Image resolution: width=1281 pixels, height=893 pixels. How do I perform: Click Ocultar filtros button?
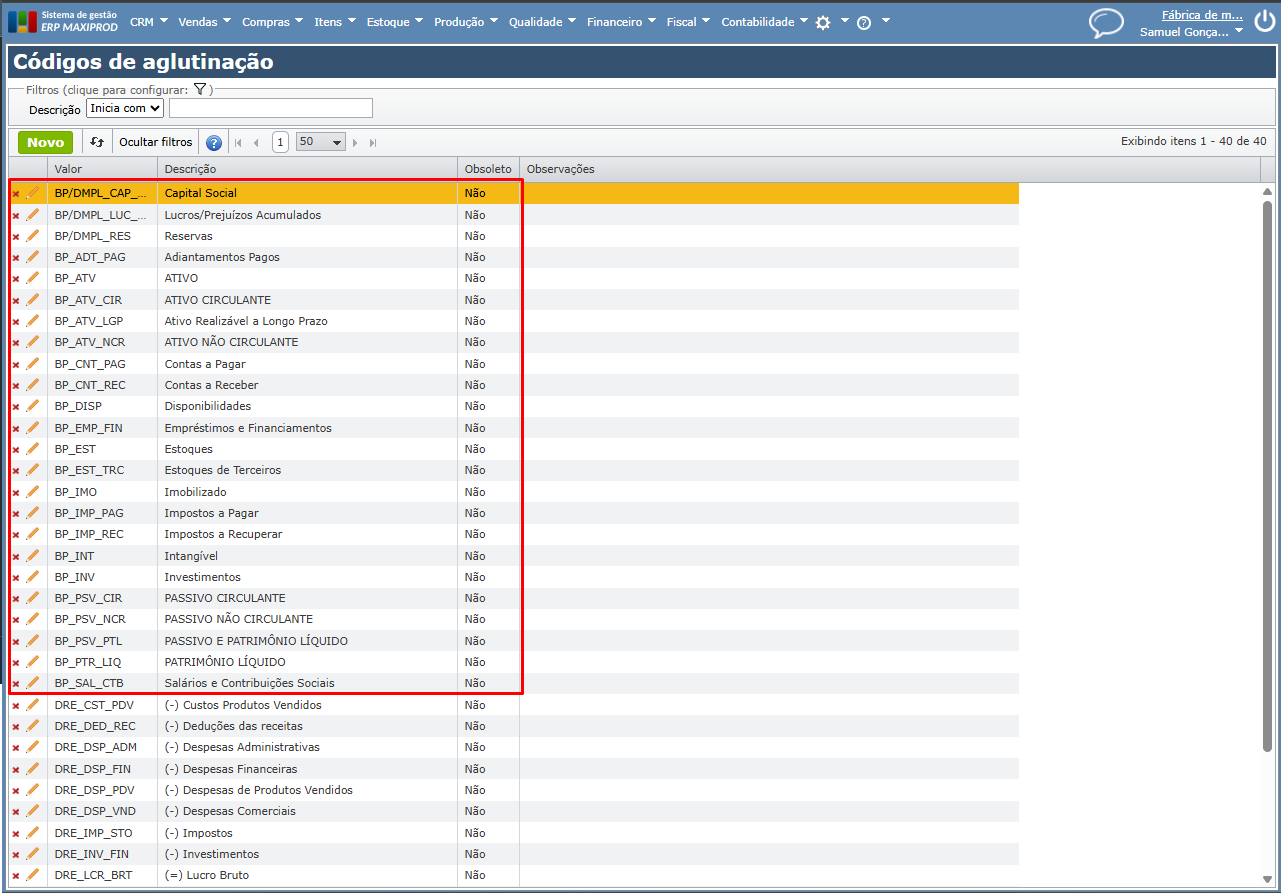[x=155, y=142]
